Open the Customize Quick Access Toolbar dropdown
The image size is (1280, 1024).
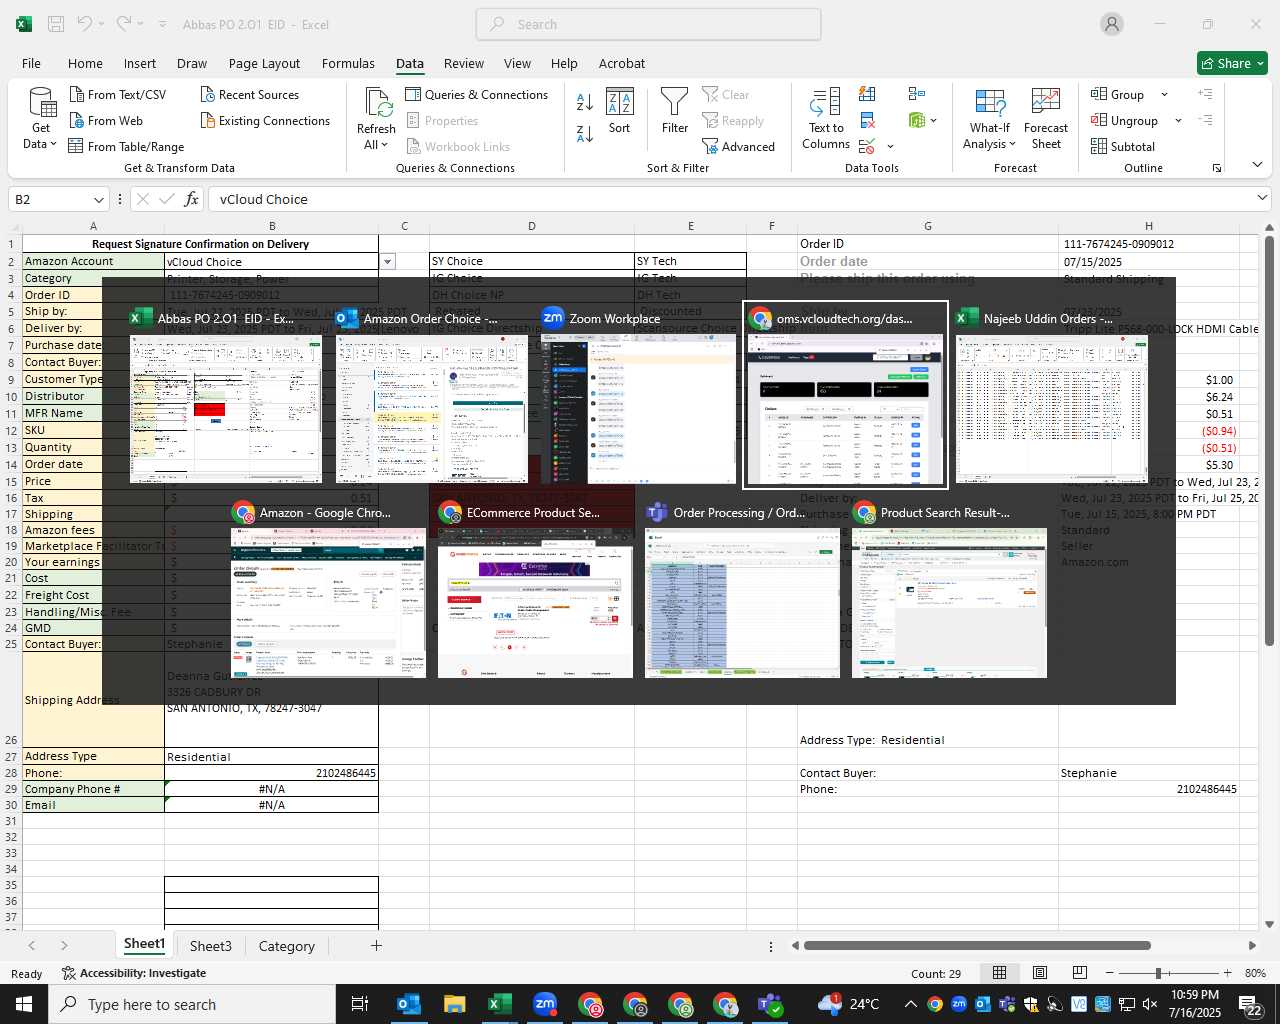(x=162, y=24)
